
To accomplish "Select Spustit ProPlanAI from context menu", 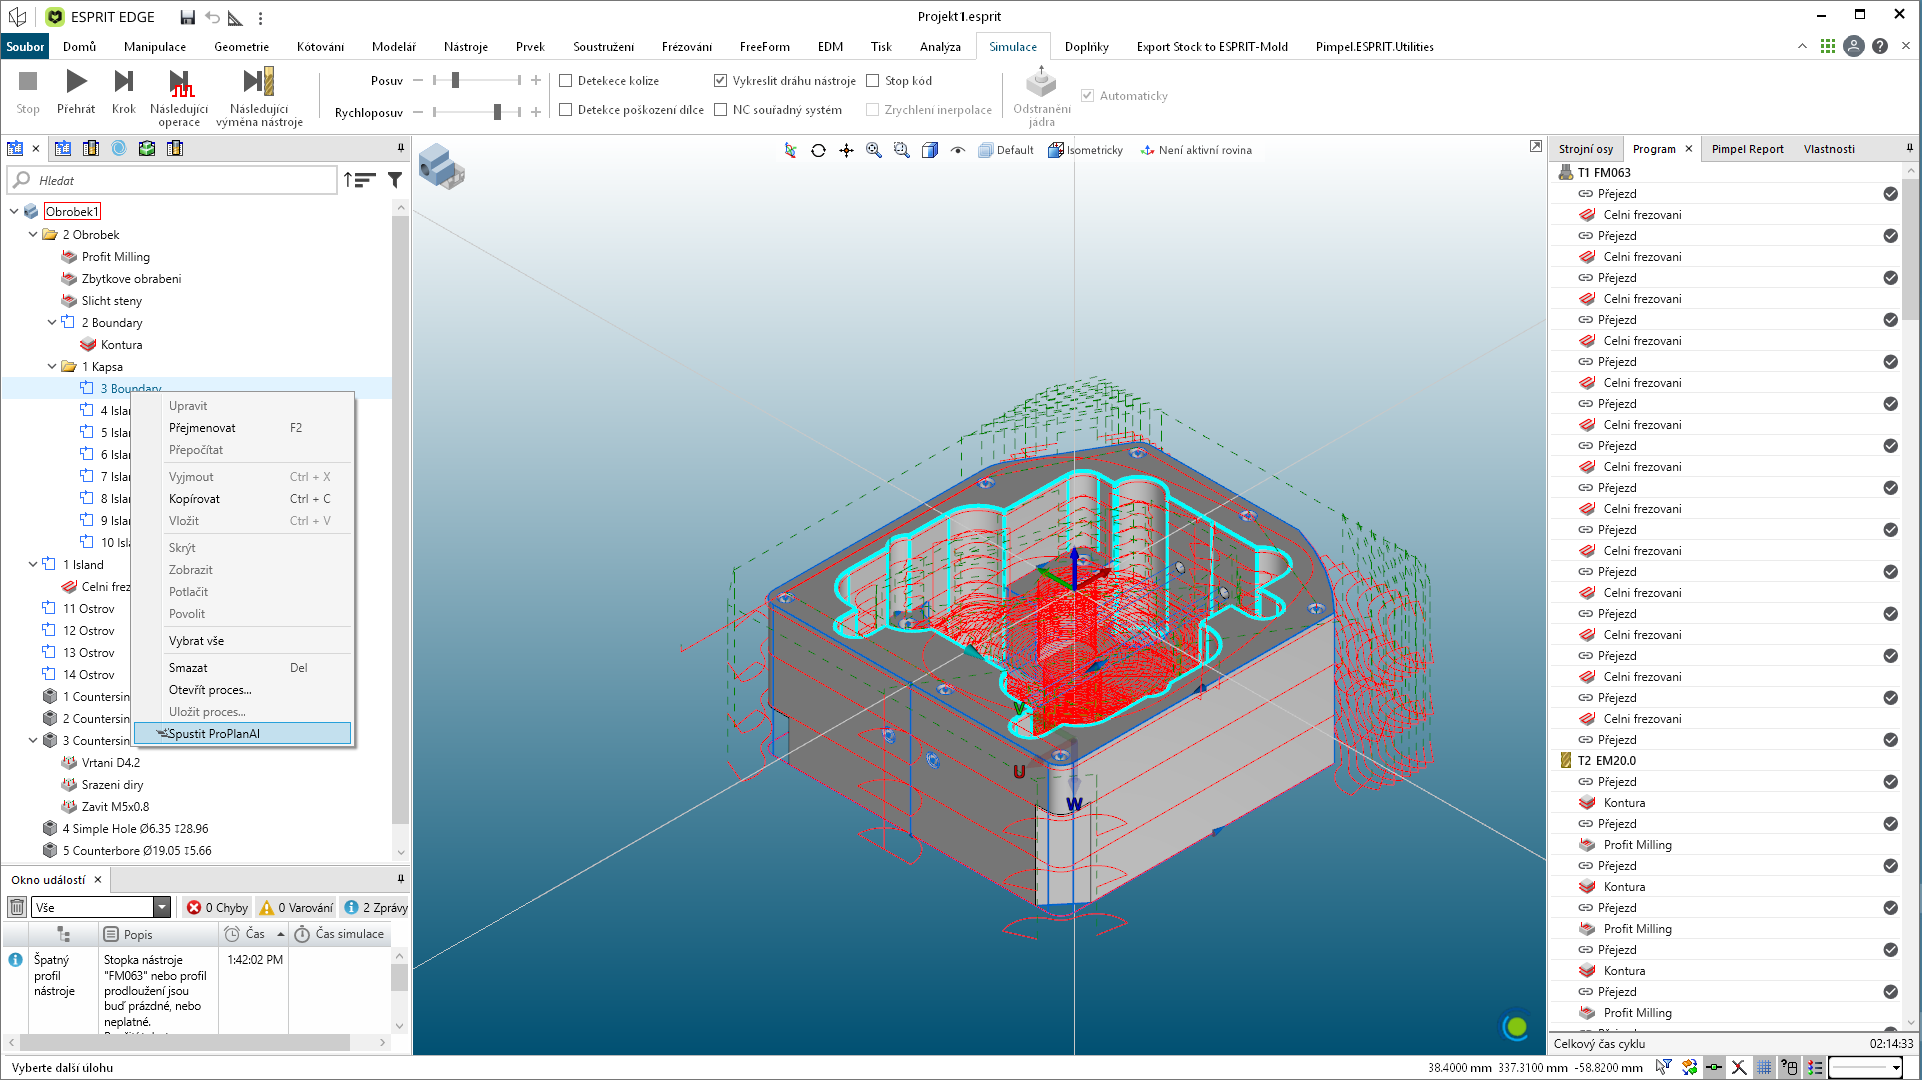I will tap(243, 734).
